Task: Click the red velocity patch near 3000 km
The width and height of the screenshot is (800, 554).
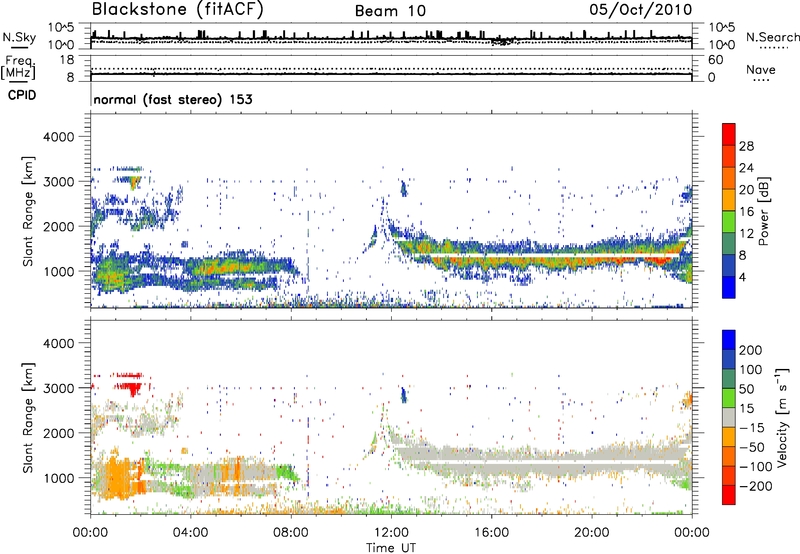Action: [133, 388]
